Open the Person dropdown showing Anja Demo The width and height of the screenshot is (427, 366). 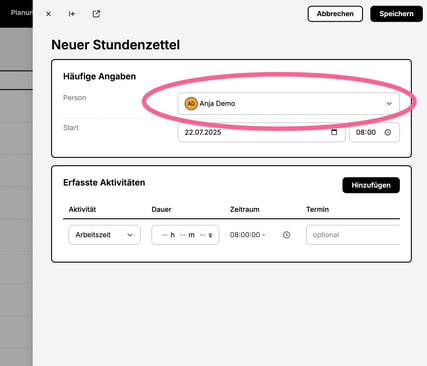[289, 104]
